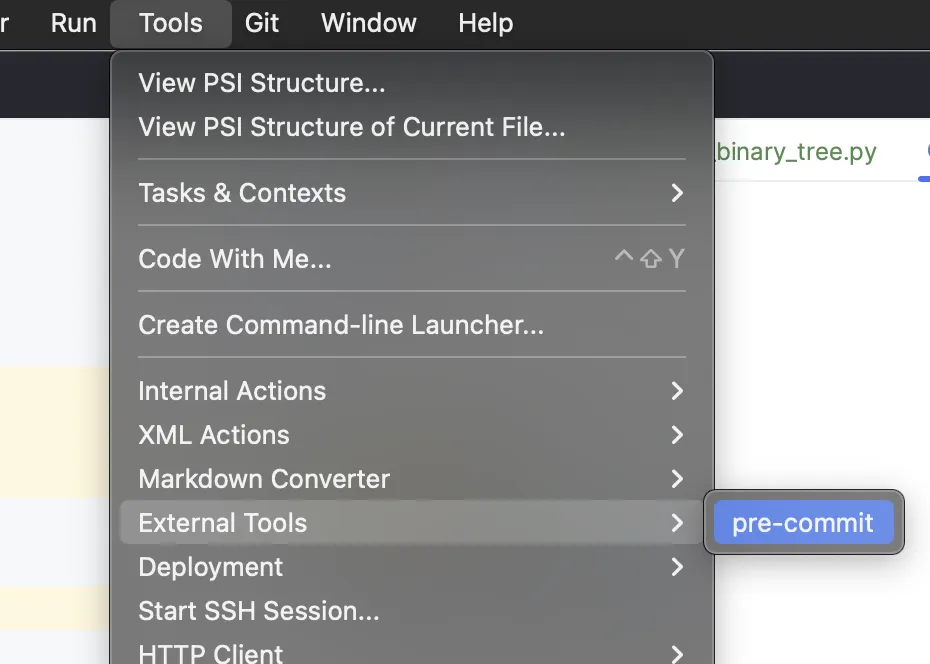Choose View PSI Structure of Current File

pos(352,127)
